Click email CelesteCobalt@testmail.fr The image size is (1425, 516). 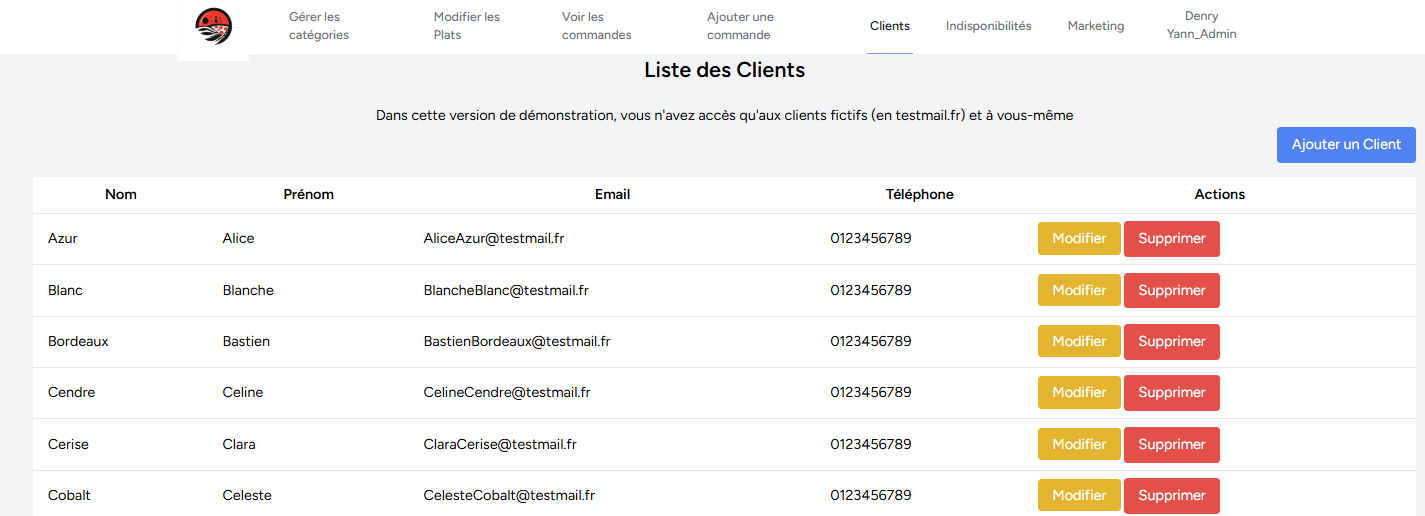(509, 495)
